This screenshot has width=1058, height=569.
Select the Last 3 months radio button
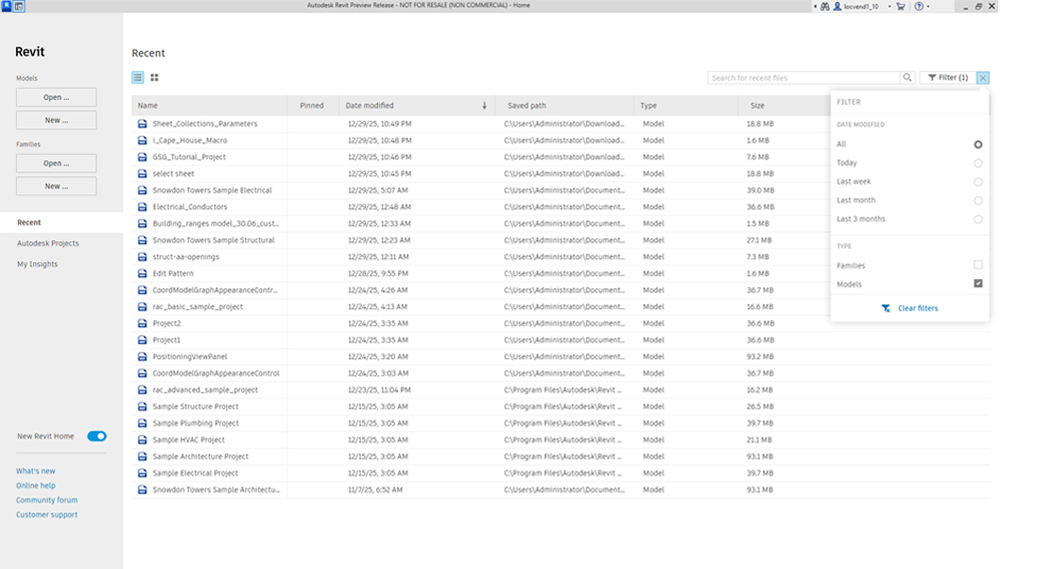pos(978,219)
